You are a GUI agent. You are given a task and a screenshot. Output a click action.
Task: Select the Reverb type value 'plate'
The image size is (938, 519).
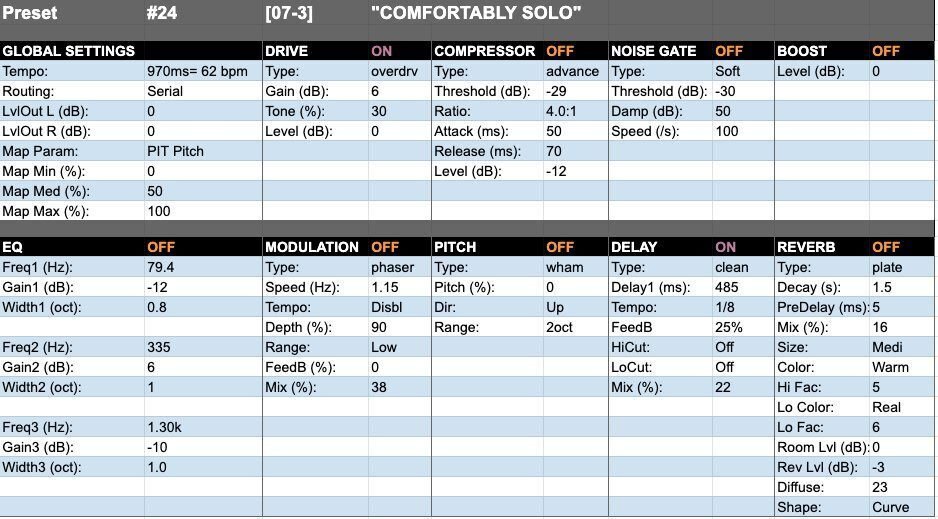click(x=889, y=267)
